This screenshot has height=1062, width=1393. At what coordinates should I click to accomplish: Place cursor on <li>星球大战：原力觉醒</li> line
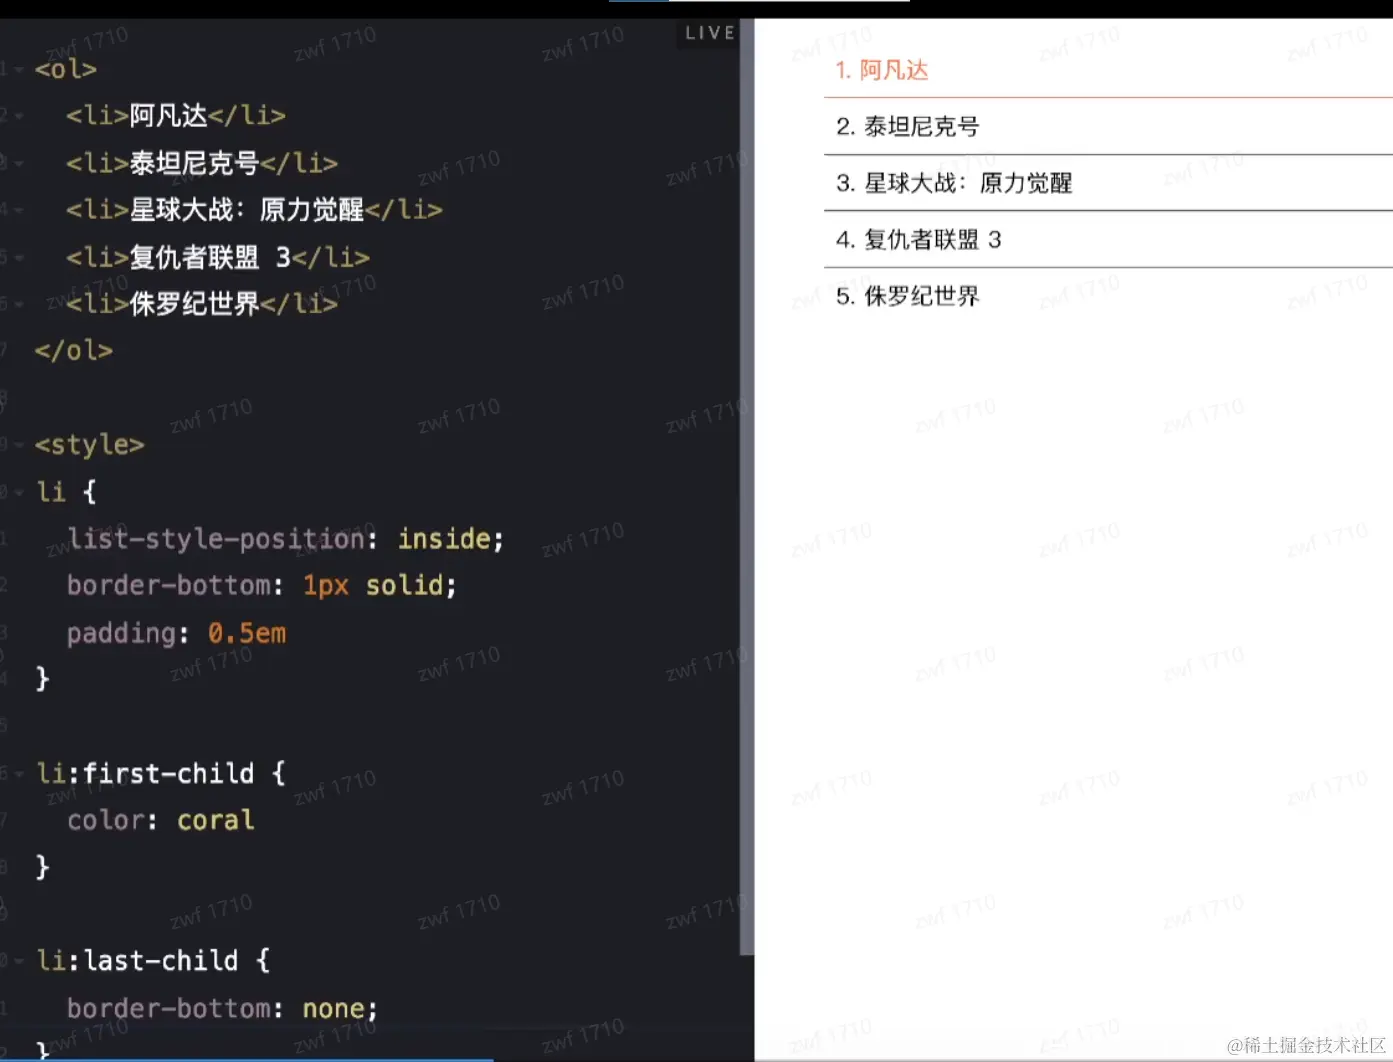pyautogui.click(x=254, y=210)
